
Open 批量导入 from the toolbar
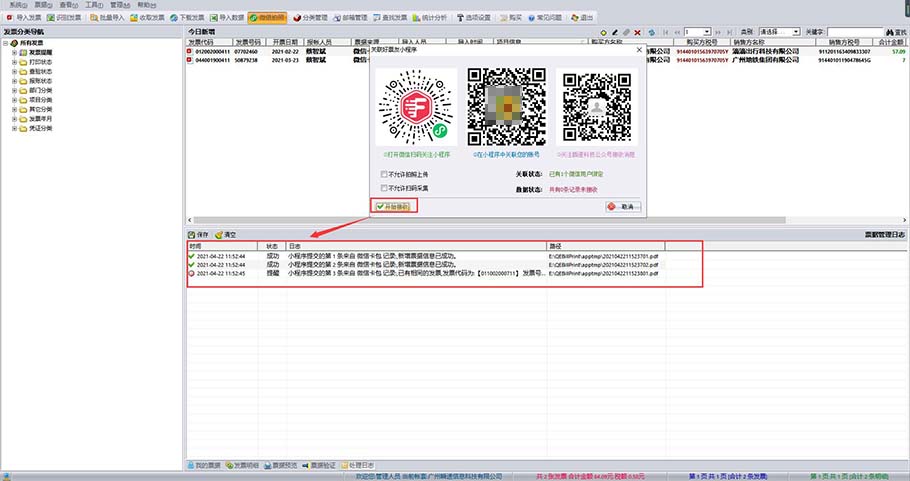click(x=109, y=18)
